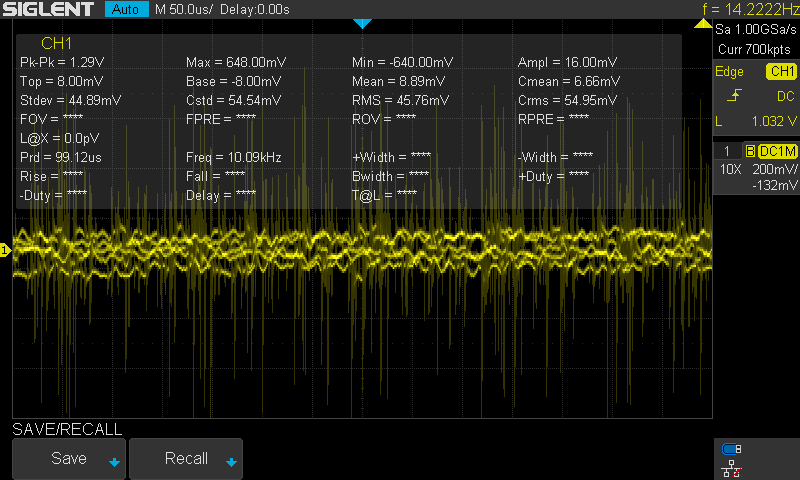The width and height of the screenshot is (800, 480).
Task: Click the M 50.0us timebase readout
Action: [184, 9]
